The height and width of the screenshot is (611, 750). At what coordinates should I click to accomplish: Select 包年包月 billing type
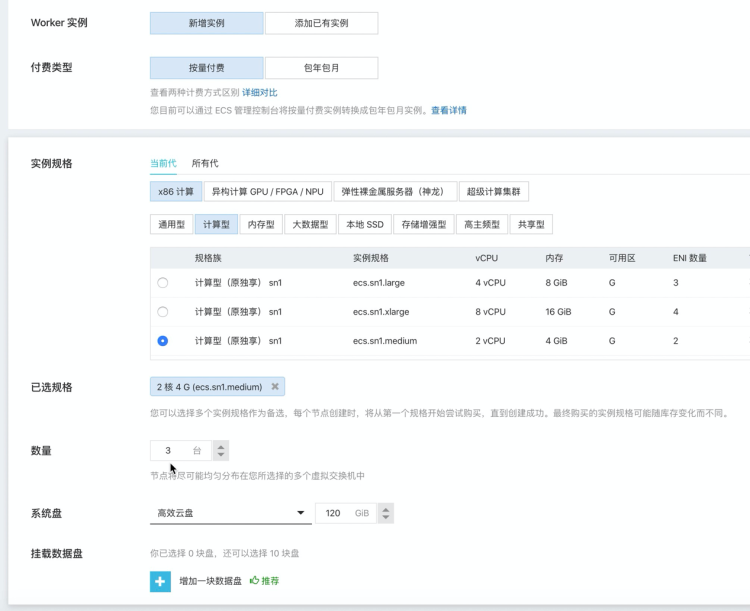pos(321,68)
